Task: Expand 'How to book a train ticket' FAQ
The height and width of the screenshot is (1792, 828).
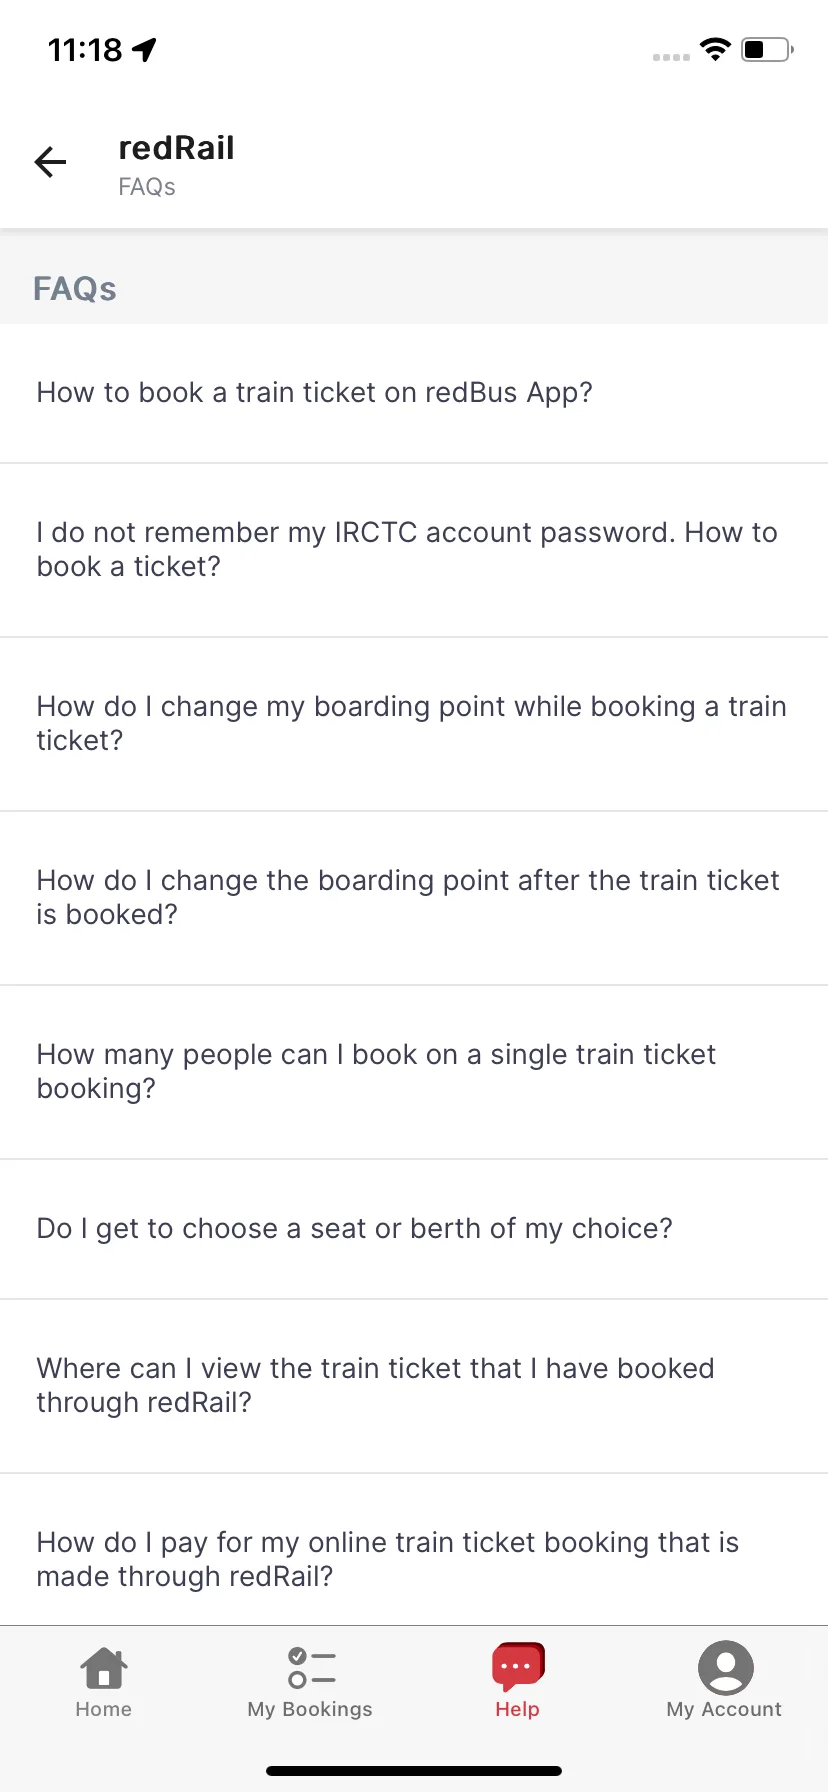Action: 414,393
